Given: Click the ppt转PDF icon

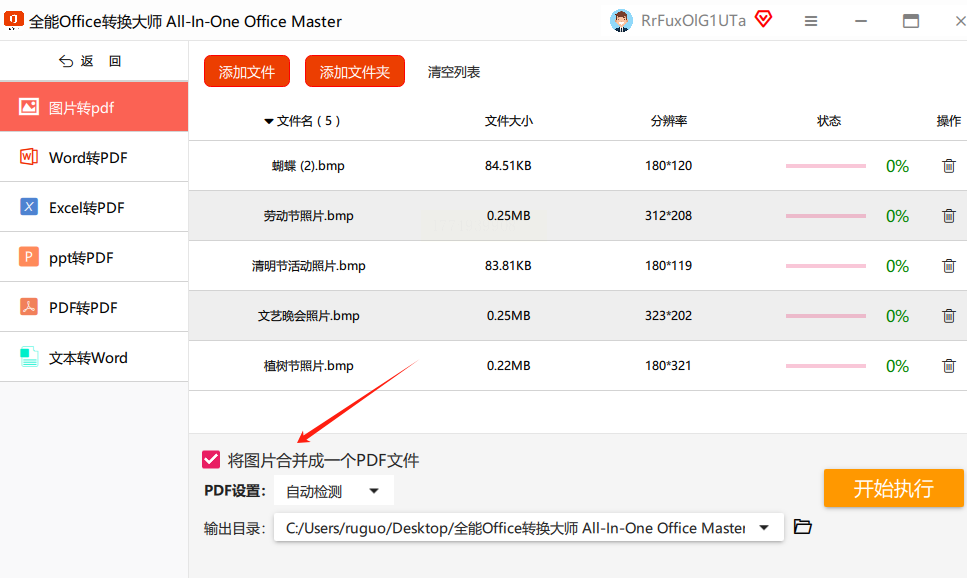Looking at the screenshot, I should pos(29,256).
